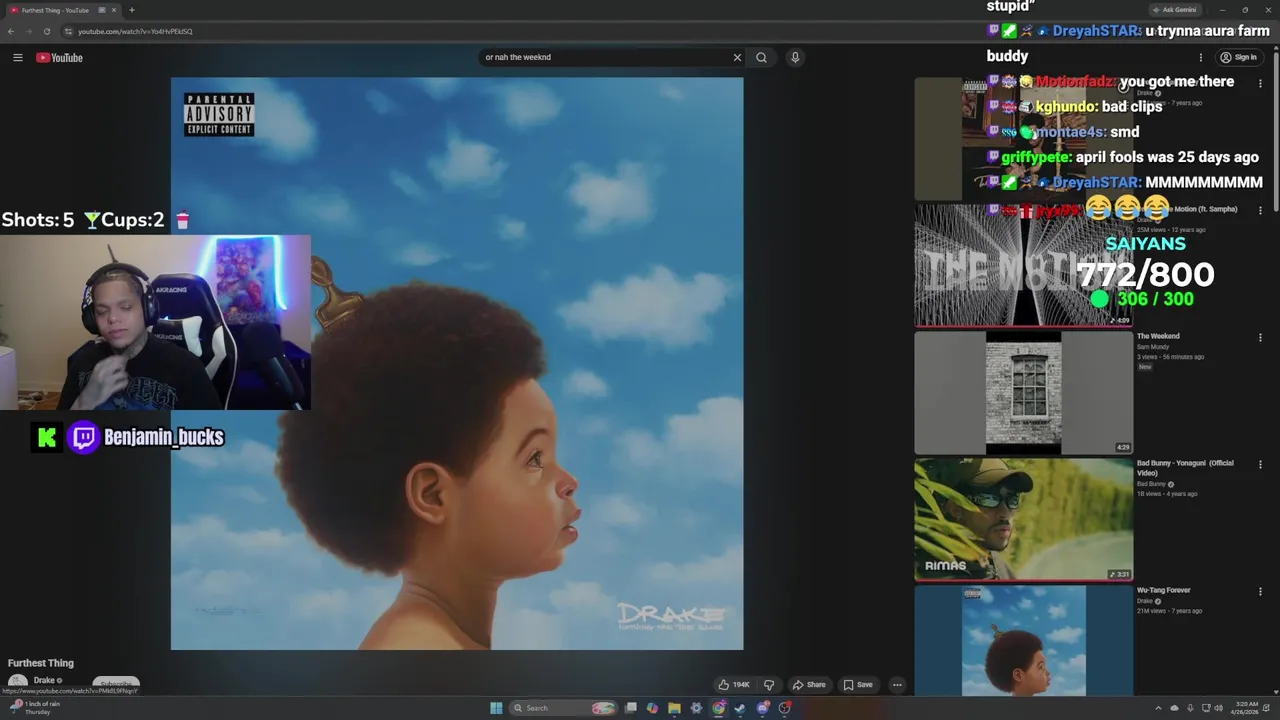Open more actions ellipsis under the video

[x=897, y=685]
